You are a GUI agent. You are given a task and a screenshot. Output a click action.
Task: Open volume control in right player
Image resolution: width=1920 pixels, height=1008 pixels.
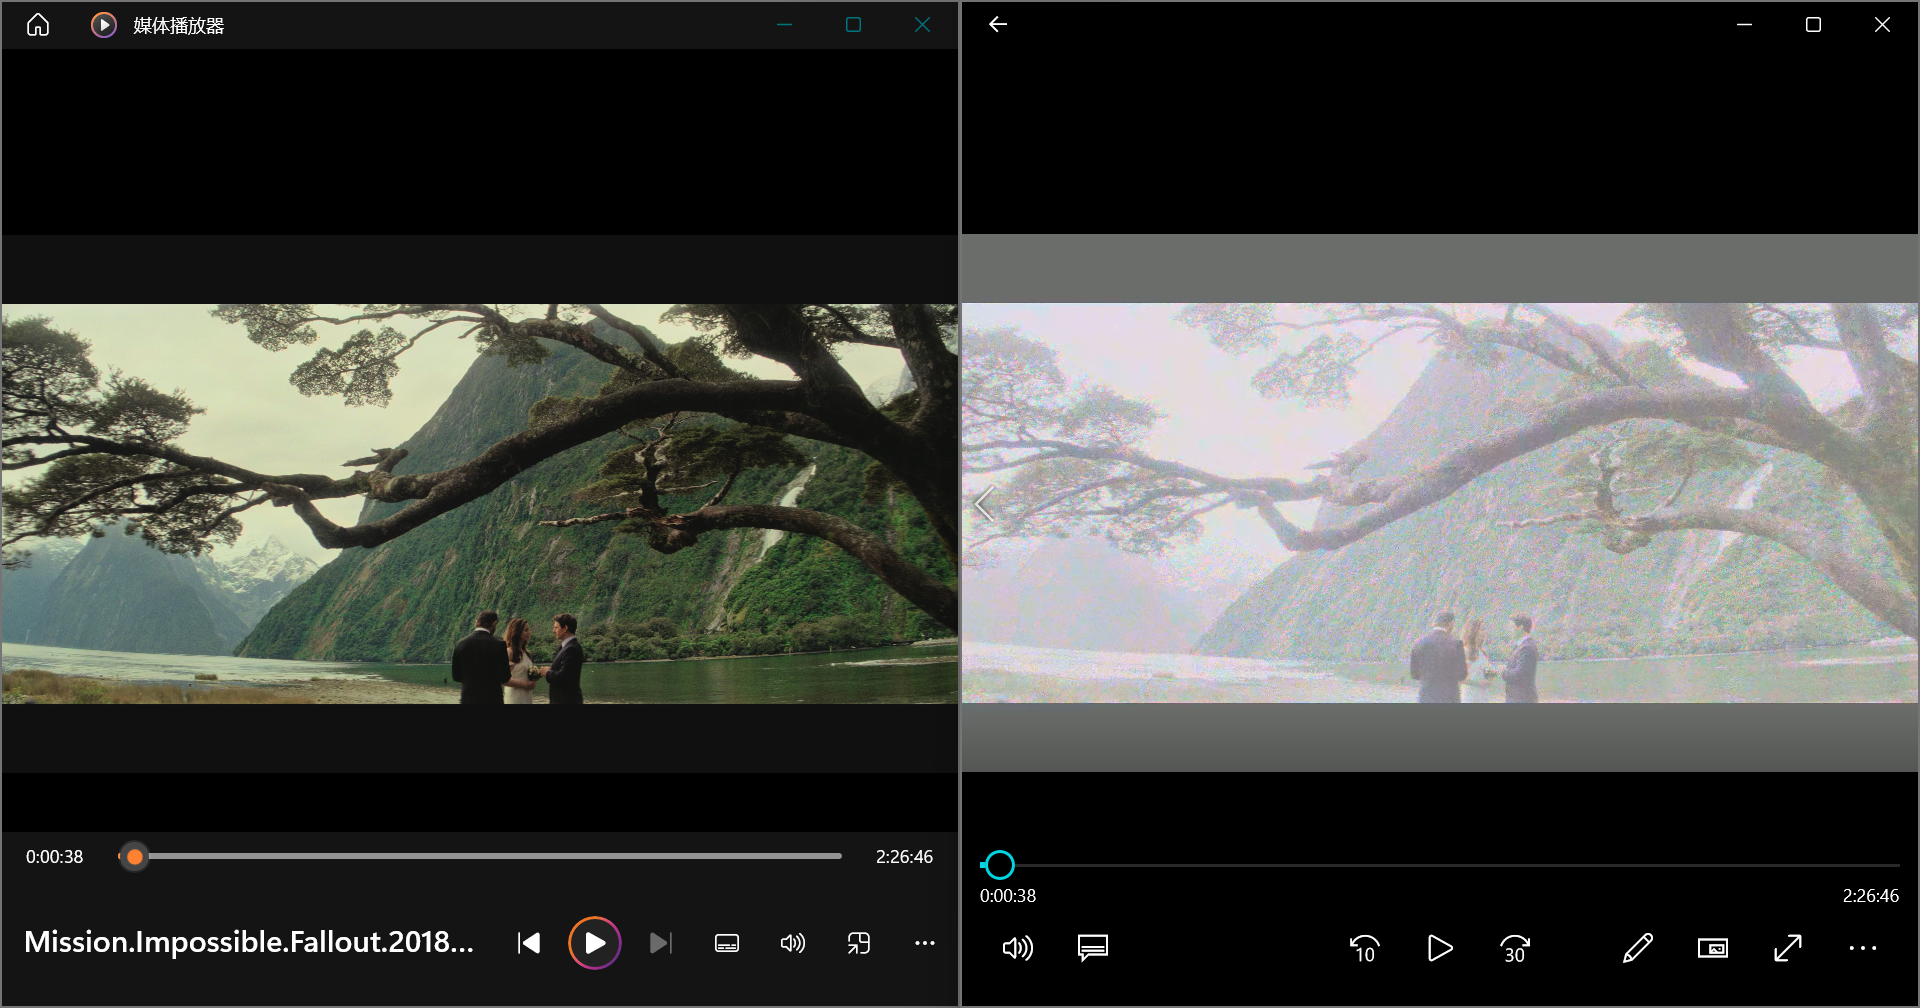1017,948
